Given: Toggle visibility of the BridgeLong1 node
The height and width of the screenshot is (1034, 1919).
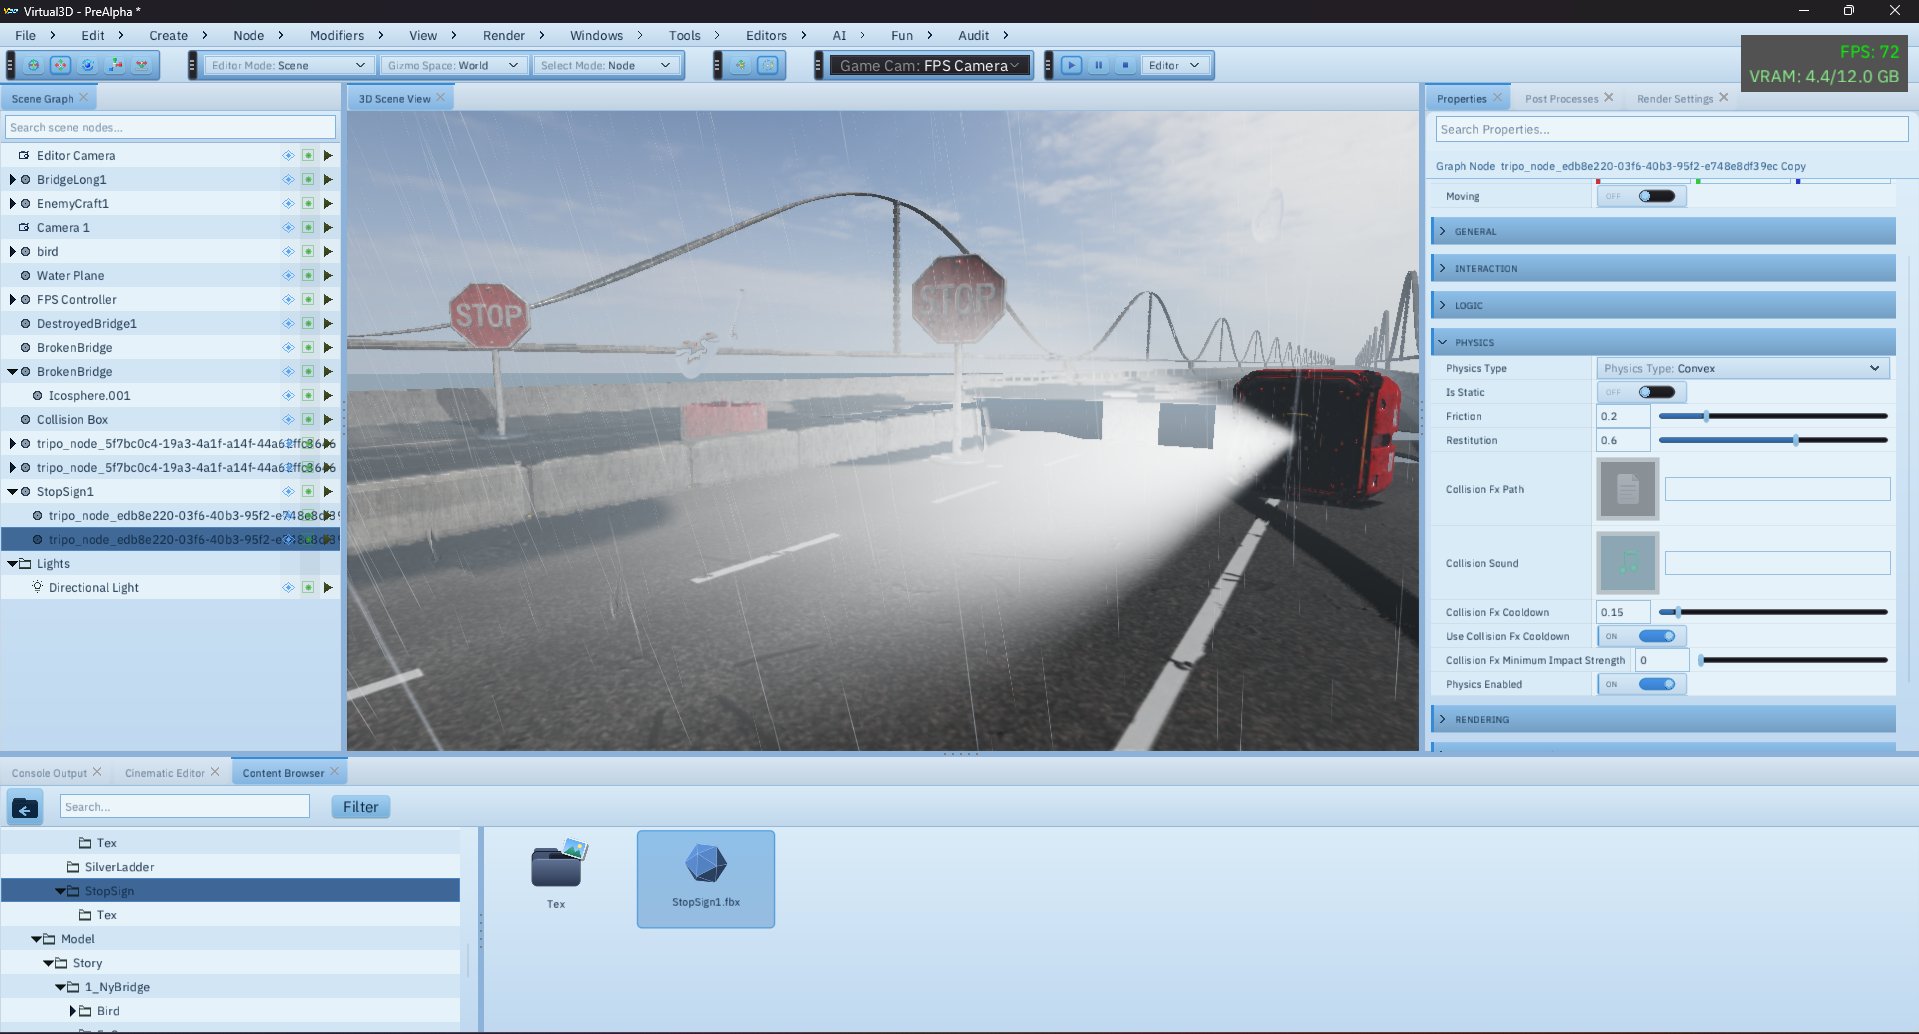Looking at the screenshot, I should click(x=288, y=179).
